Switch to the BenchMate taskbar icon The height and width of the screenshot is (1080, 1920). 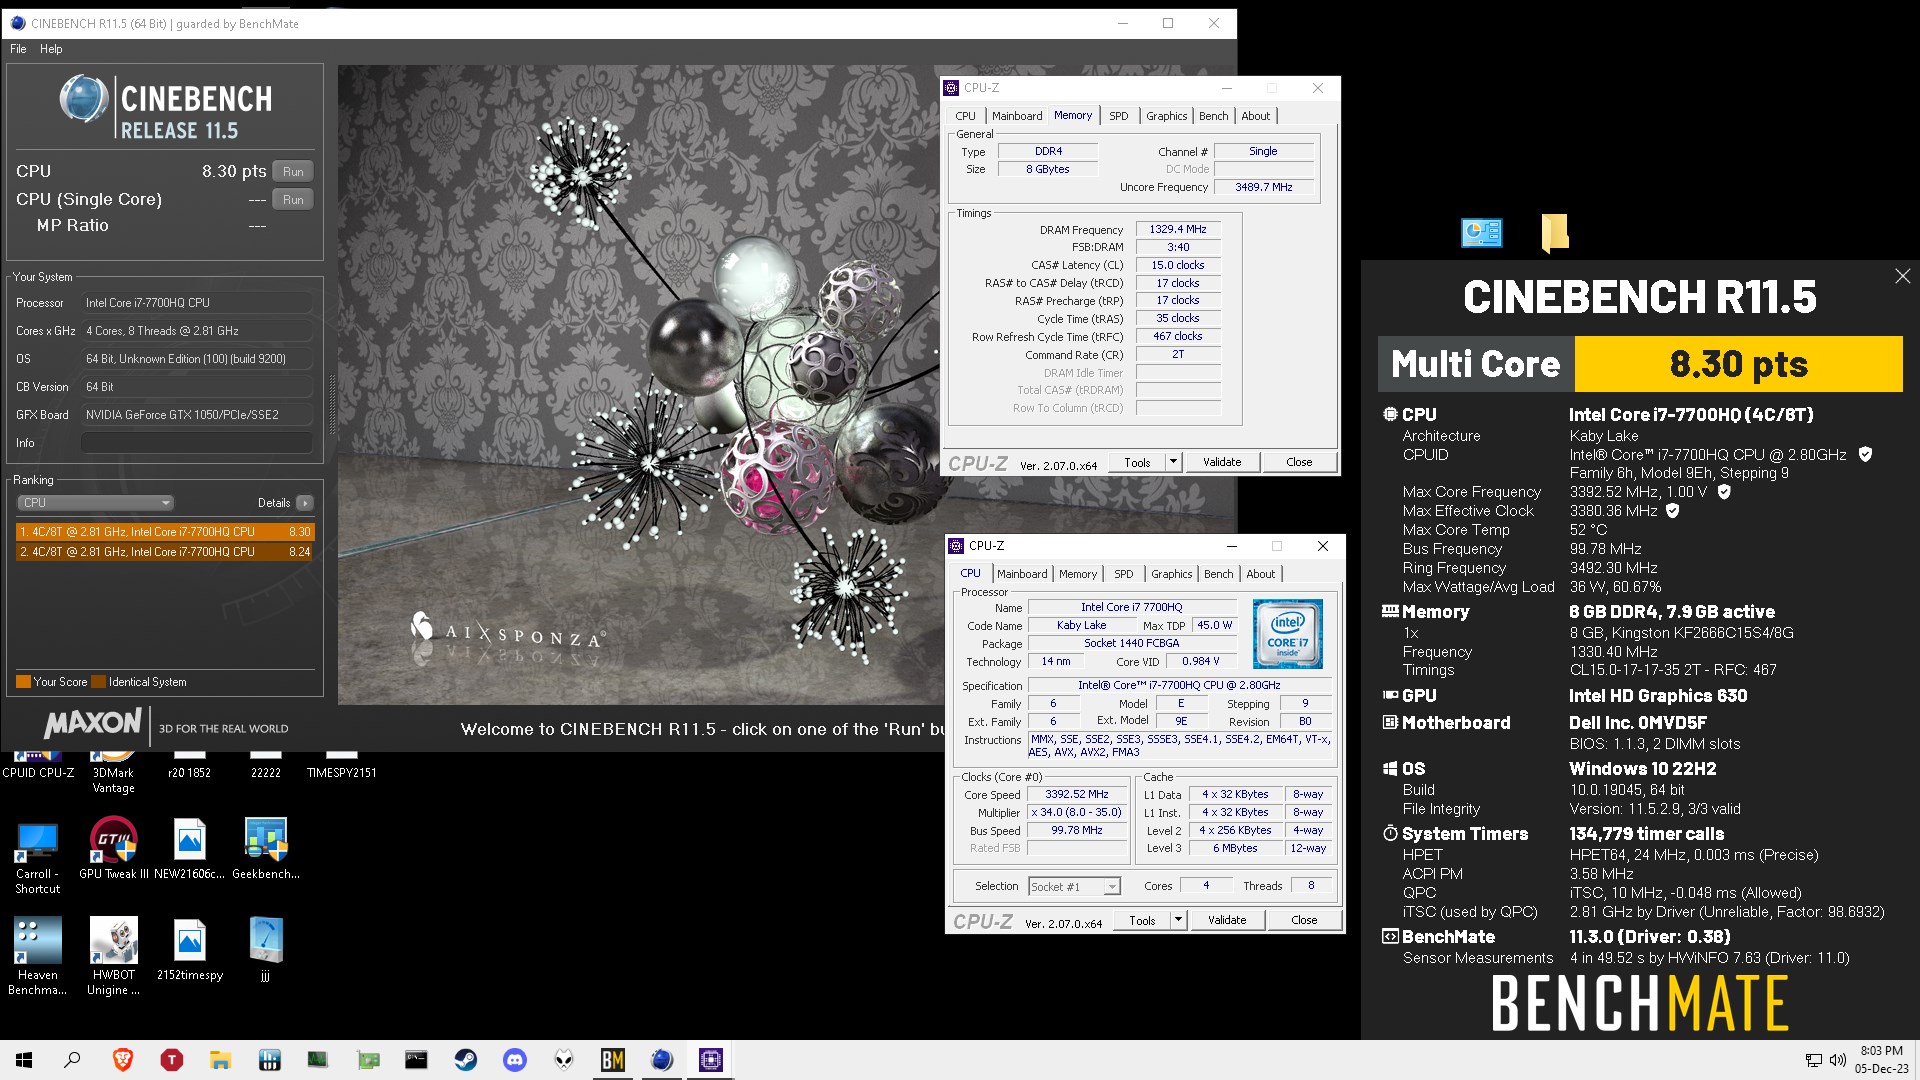click(x=612, y=1060)
